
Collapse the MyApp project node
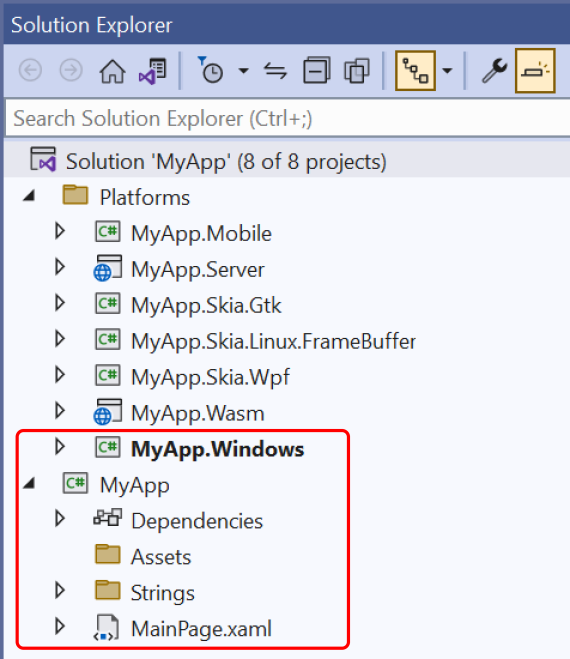click(29, 483)
